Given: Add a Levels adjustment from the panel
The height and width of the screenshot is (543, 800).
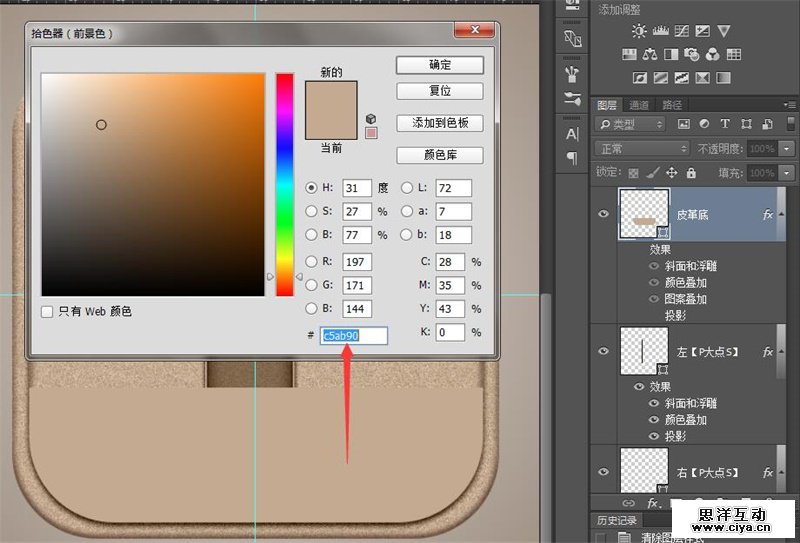Looking at the screenshot, I should pyautogui.click(x=661, y=31).
